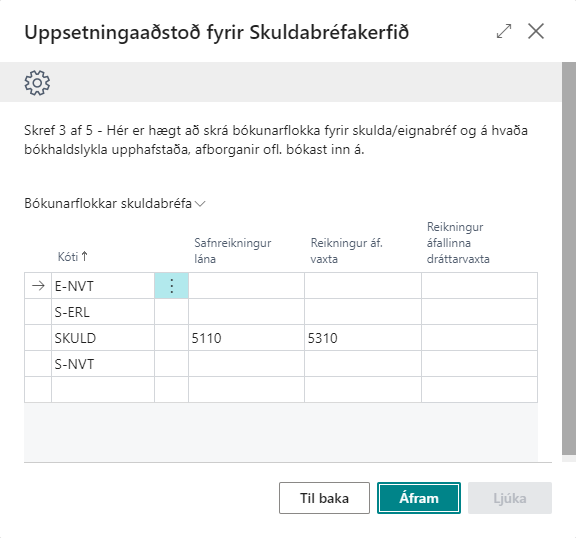Click the empty new row code cell
The height and width of the screenshot is (538, 576).
click(x=103, y=390)
